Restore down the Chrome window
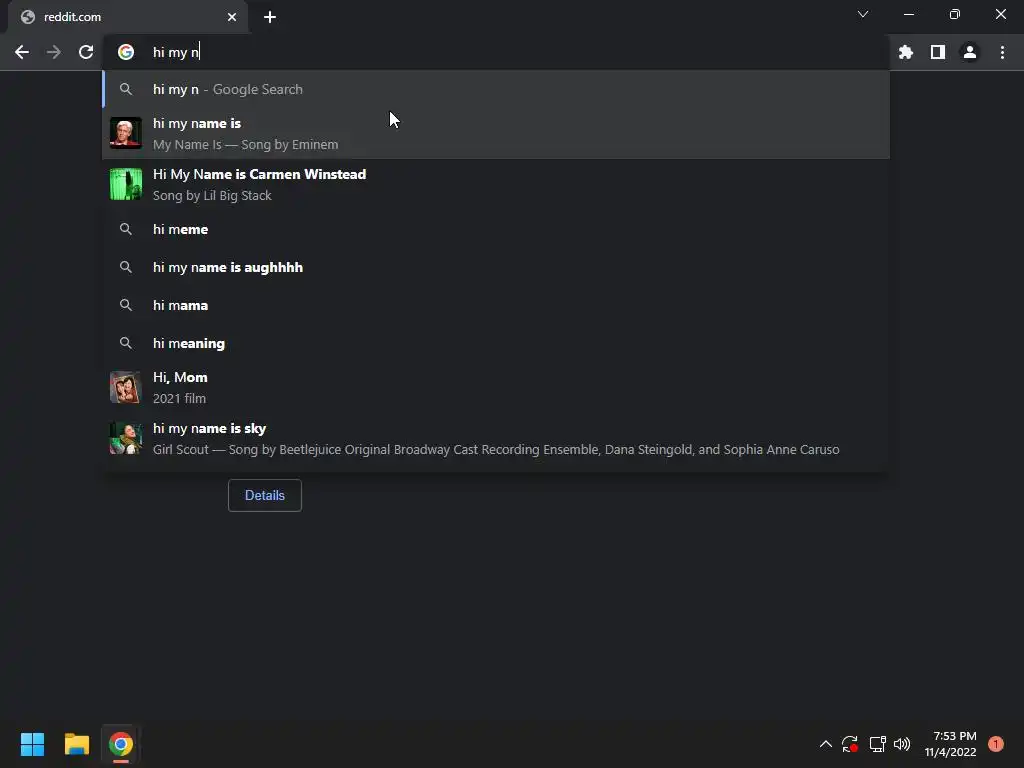1024x768 pixels. pos(955,14)
